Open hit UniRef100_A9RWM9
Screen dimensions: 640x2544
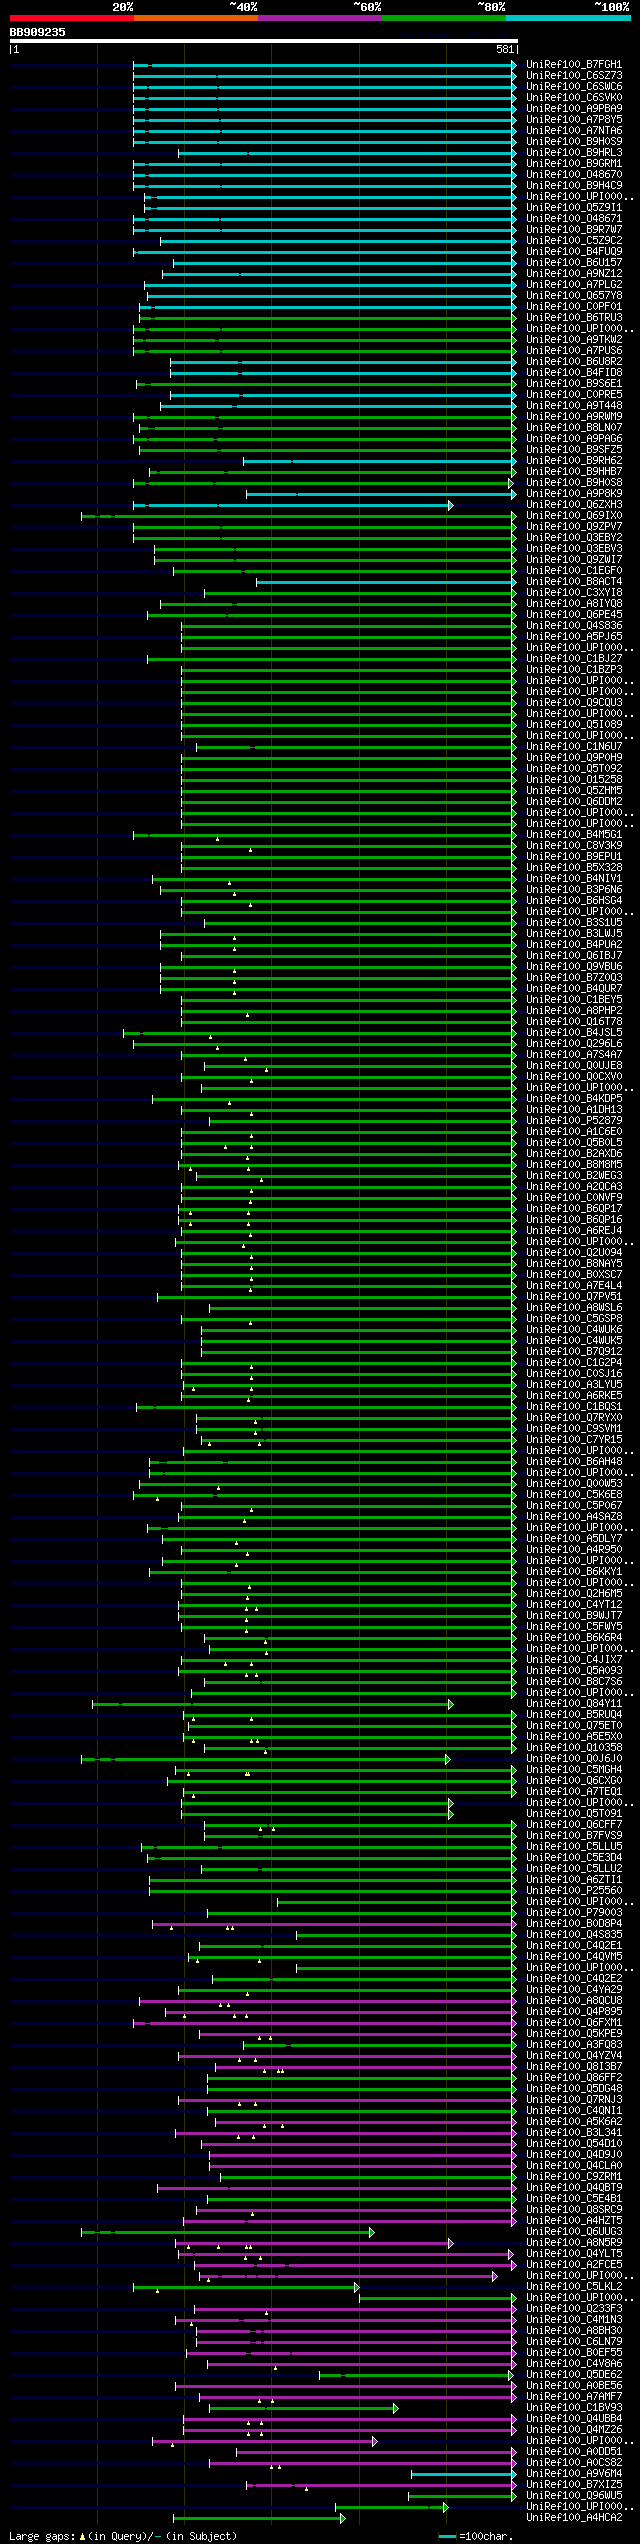click(574, 417)
